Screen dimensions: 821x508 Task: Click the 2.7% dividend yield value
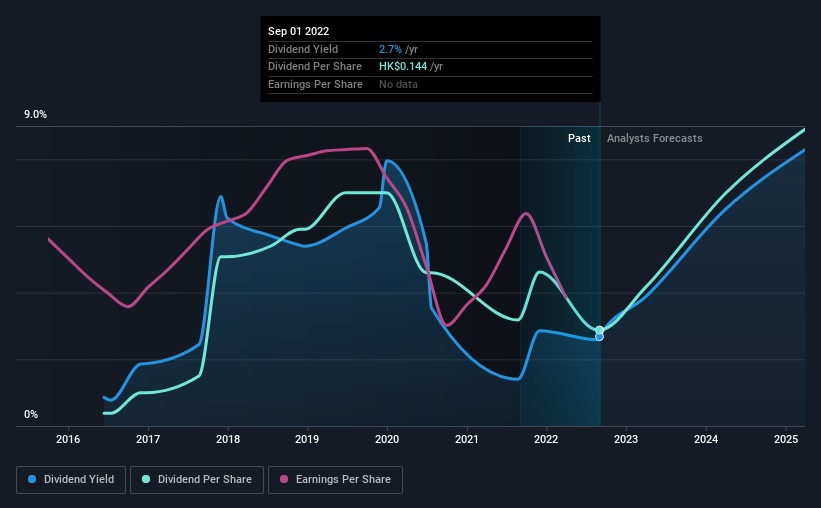click(x=390, y=49)
